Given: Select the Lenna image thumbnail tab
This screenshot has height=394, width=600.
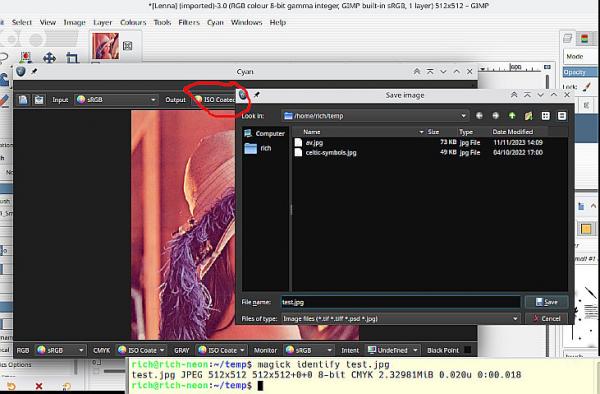Looking at the screenshot, I should pos(105,46).
